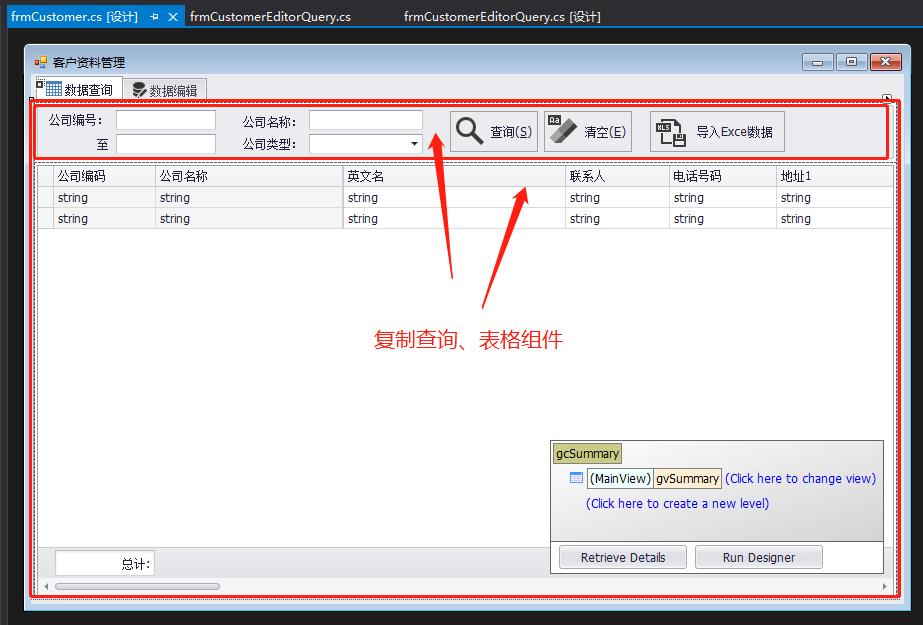The height and width of the screenshot is (625, 923).
Task: Select the 数据编辑 tab
Action: [x=166, y=87]
